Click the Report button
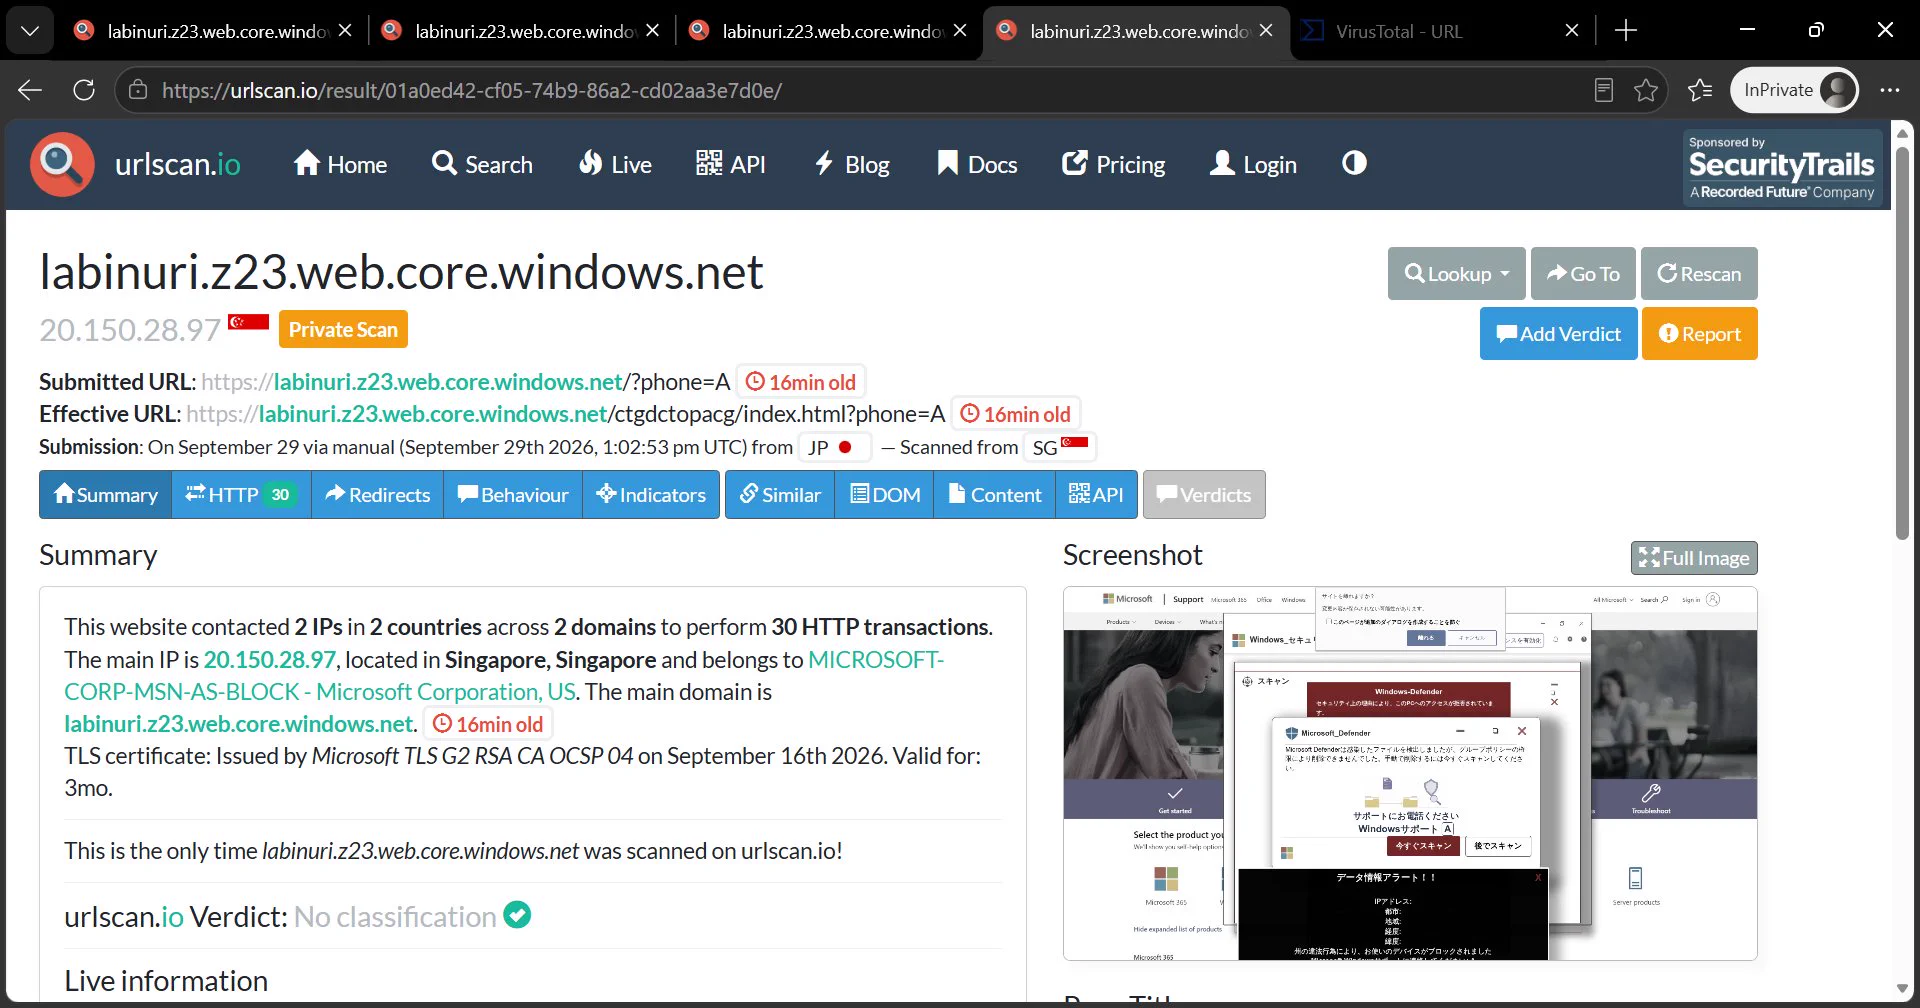Image resolution: width=1920 pixels, height=1008 pixels. [x=1699, y=334]
